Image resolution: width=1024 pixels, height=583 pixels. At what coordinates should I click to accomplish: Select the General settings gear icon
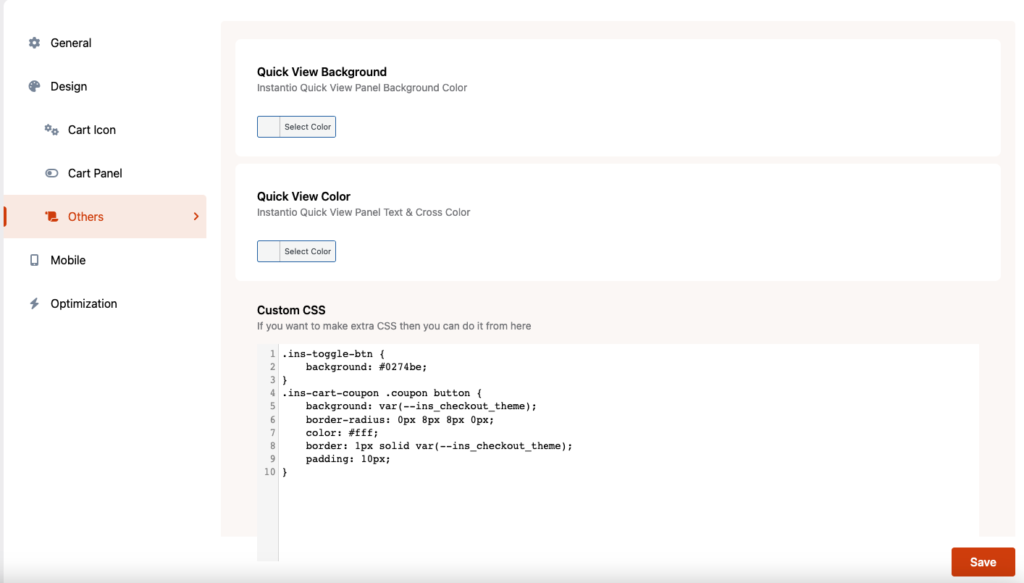pyautogui.click(x=36, y=42)
